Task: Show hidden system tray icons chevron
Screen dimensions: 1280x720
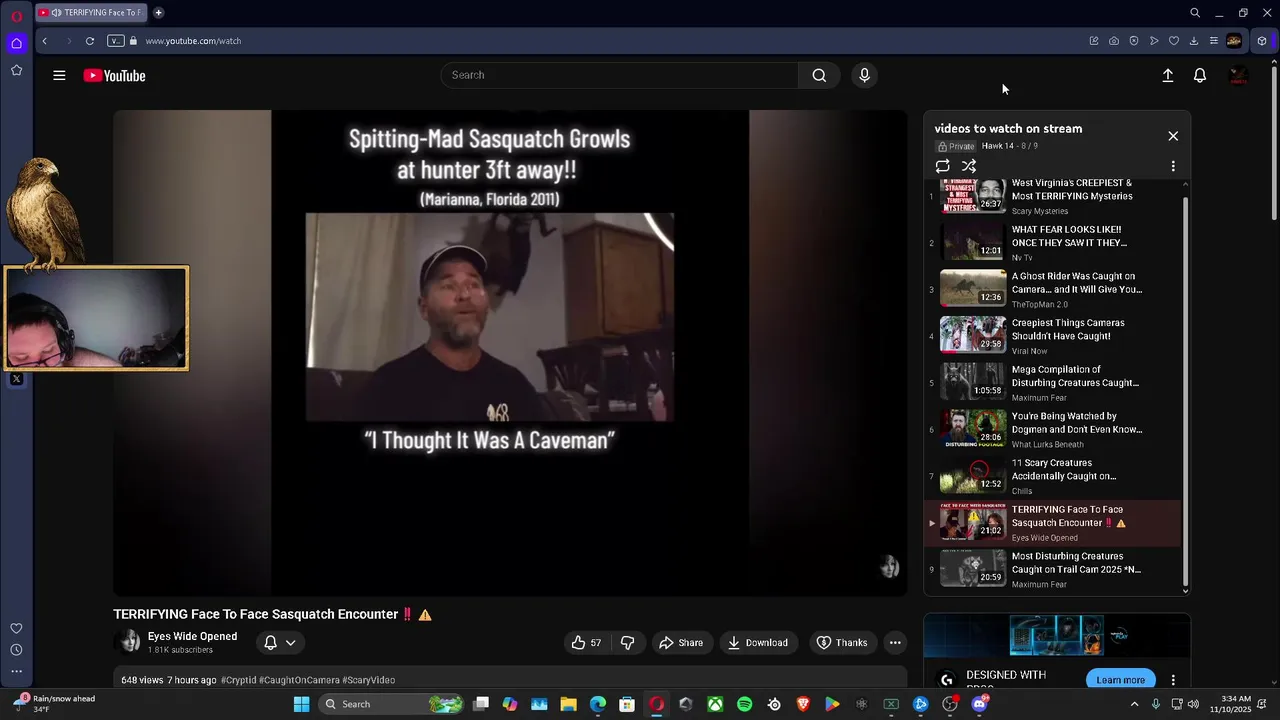Action: coord(1134,704)
